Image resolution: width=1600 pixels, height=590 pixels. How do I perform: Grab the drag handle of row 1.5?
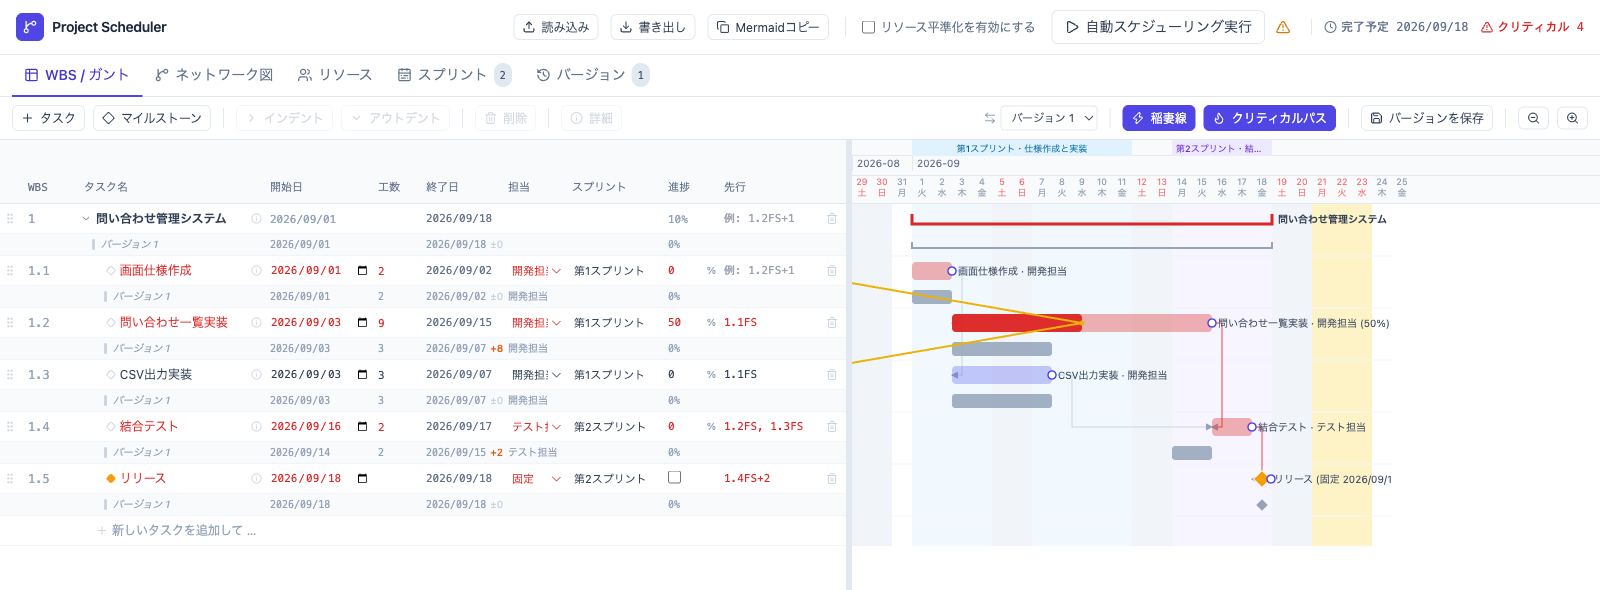[10, 478]
